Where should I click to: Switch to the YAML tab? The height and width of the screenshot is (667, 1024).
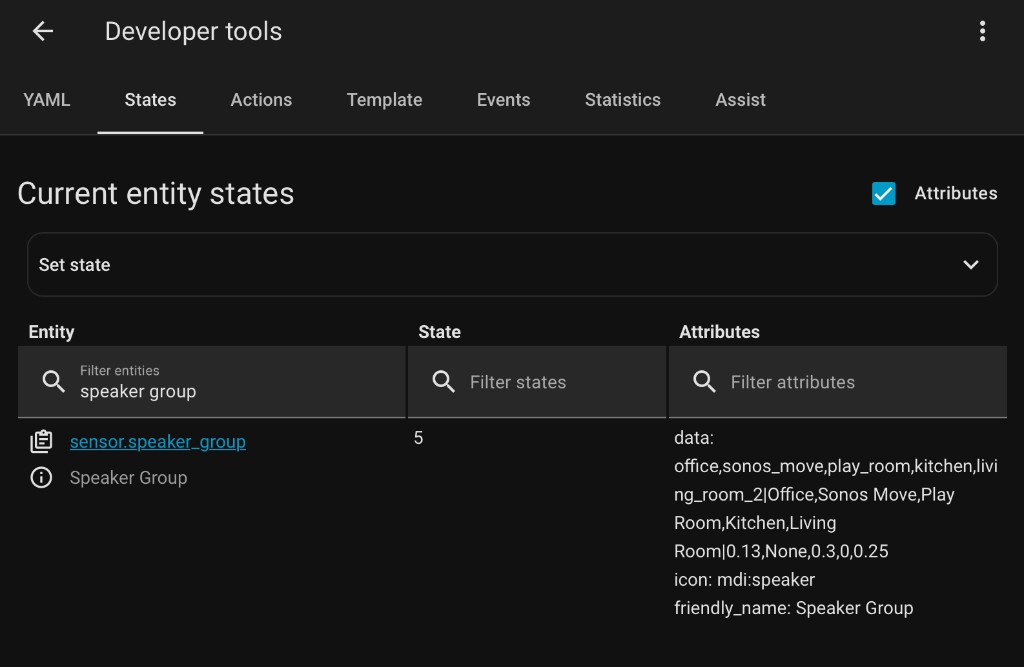[47, 100]
